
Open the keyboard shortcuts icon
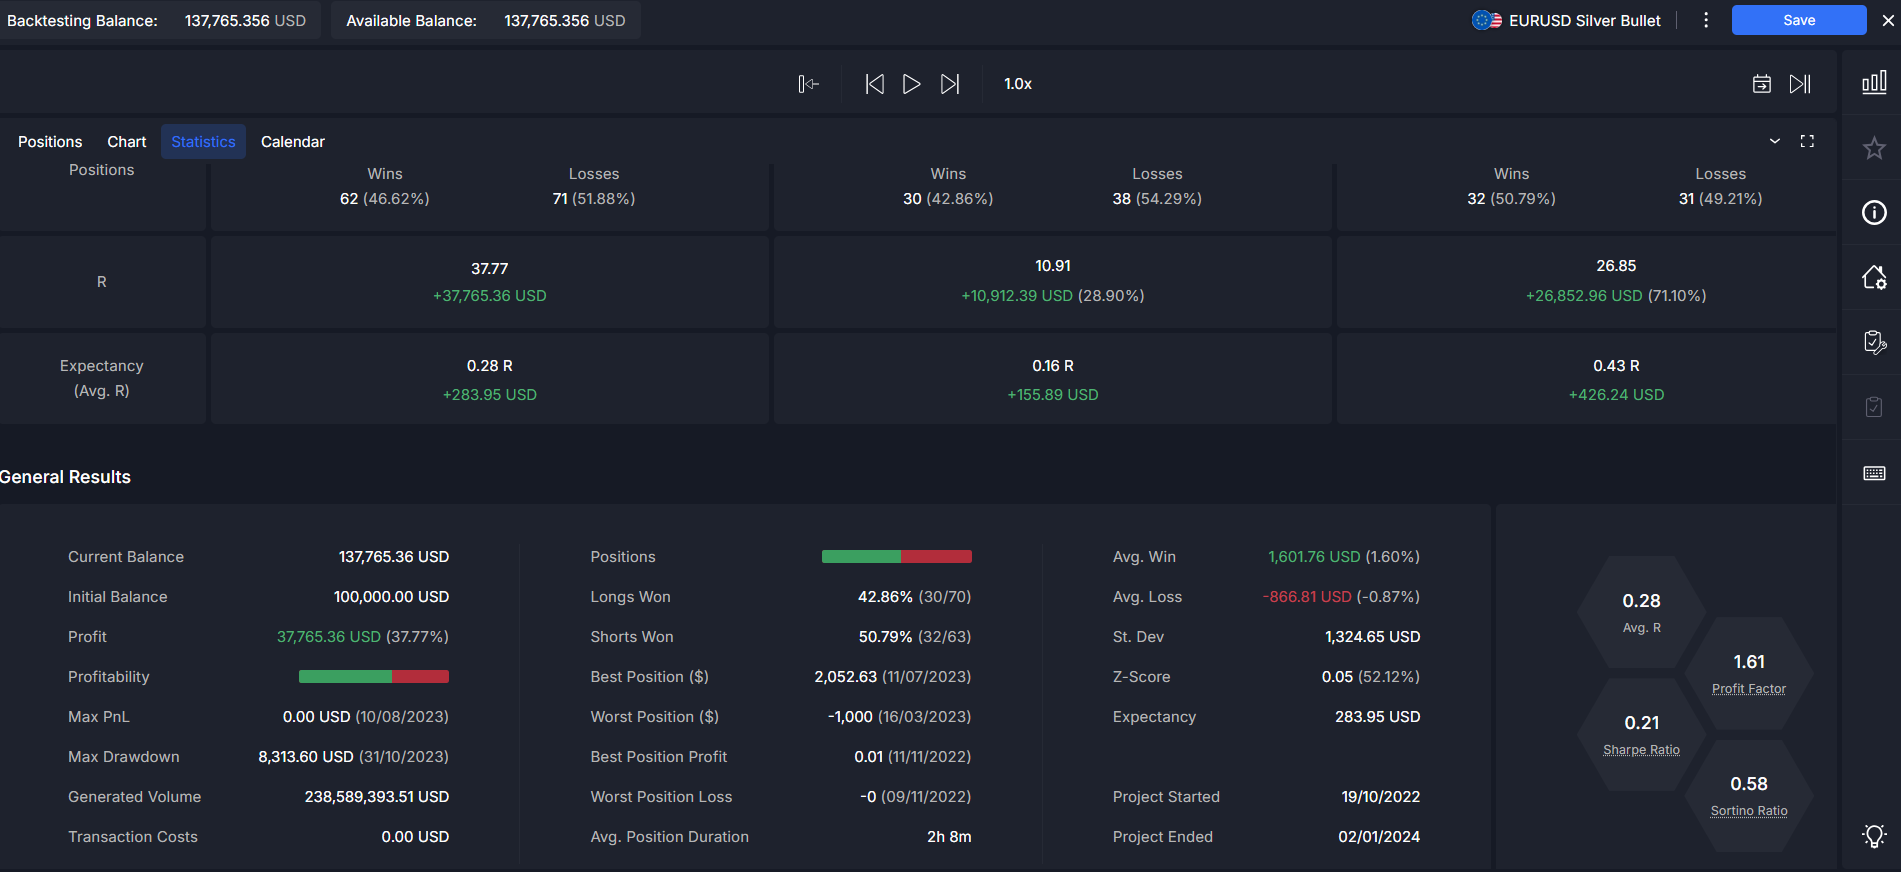click(x=1874, y=473)
